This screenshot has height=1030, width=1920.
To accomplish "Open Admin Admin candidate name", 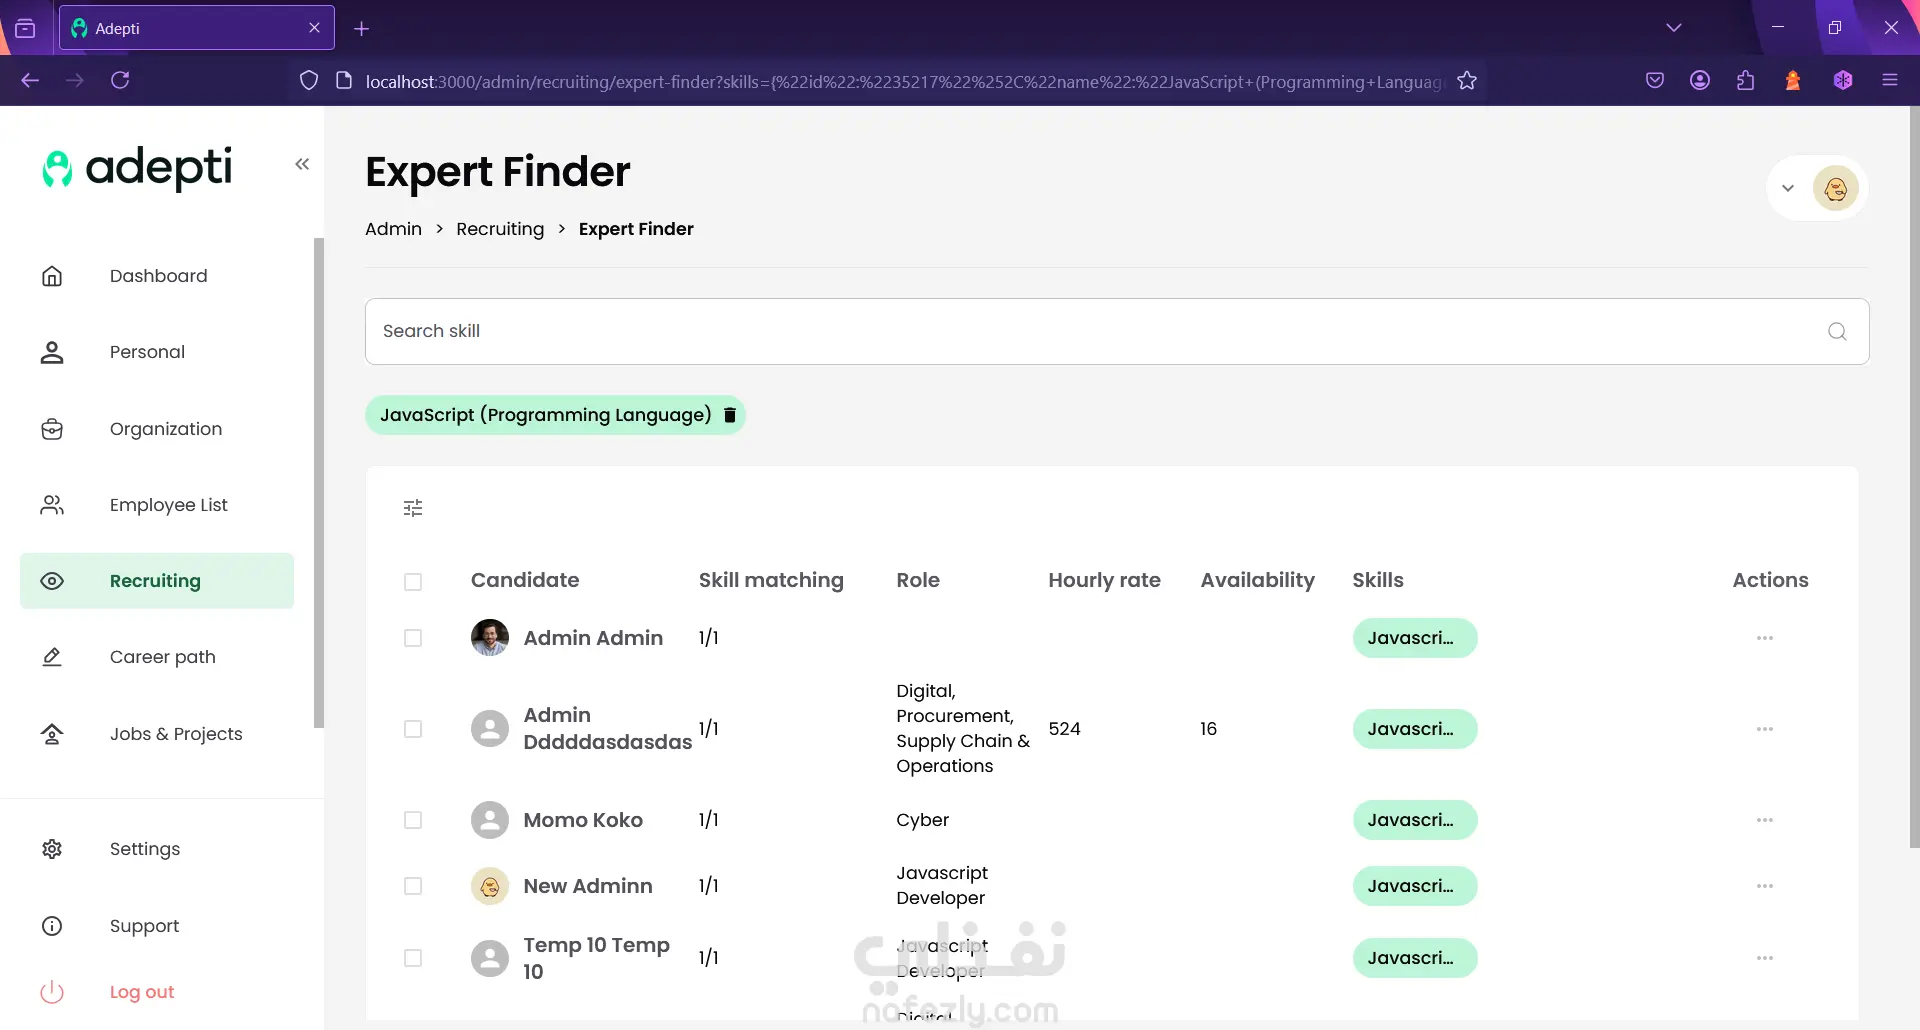I will pos(593,638).
